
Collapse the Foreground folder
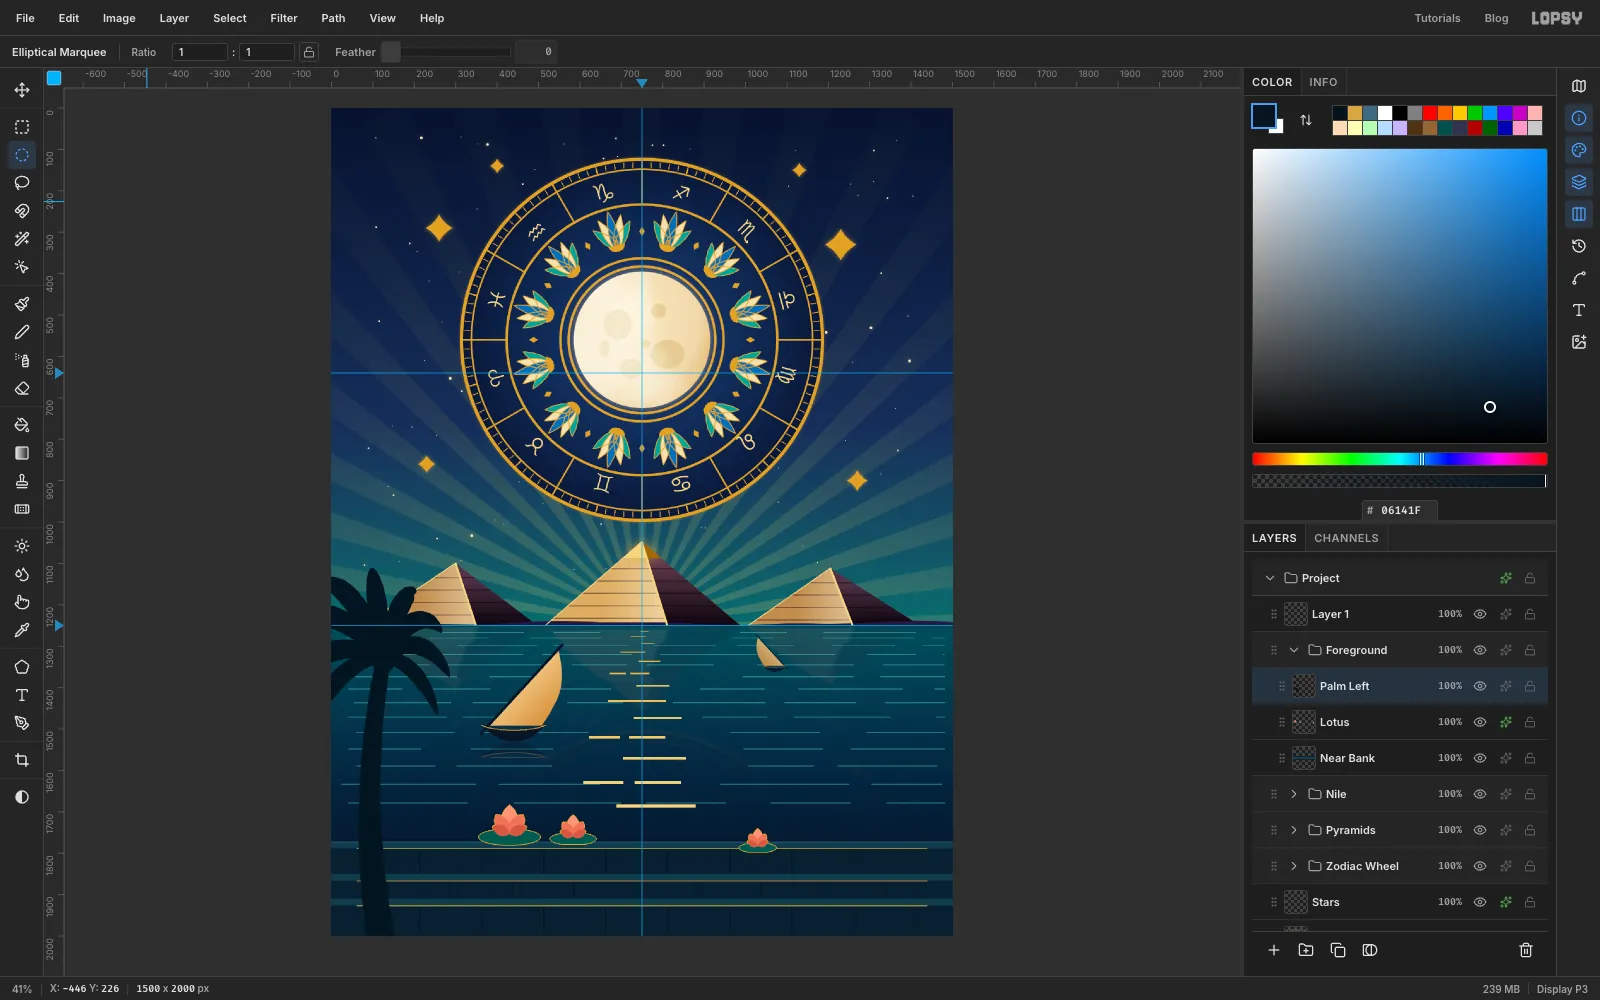[1294, 650]
